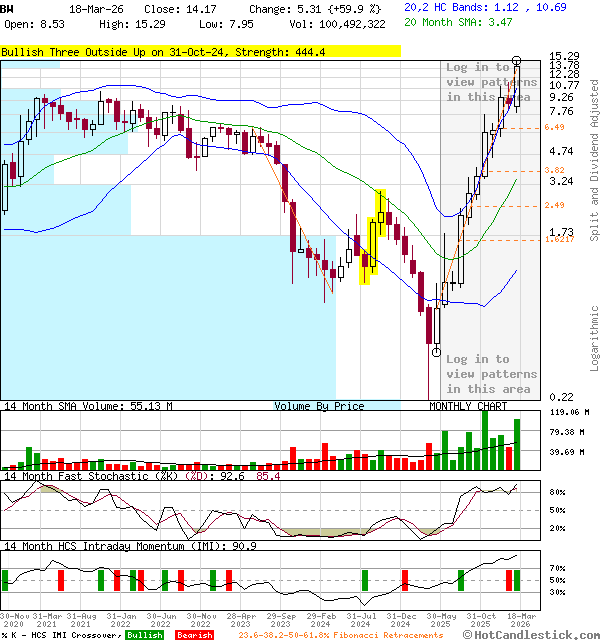Click the 20 Month SMA label

pos(439,21)
